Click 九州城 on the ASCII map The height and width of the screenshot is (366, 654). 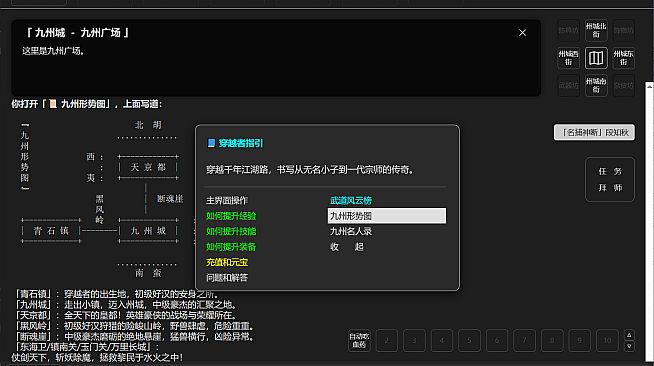(x=148, y=231)
